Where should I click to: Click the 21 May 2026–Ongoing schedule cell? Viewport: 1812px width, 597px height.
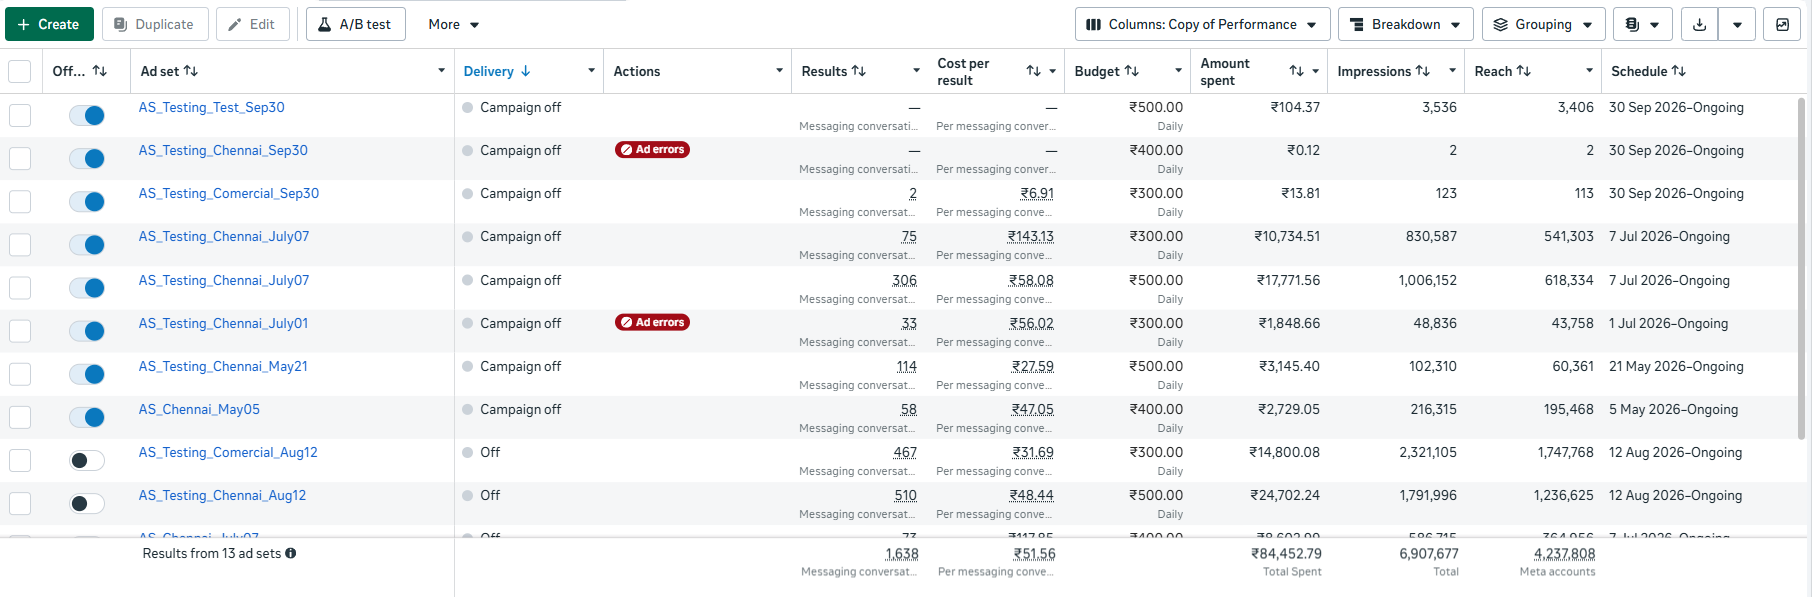point(1676,366)
